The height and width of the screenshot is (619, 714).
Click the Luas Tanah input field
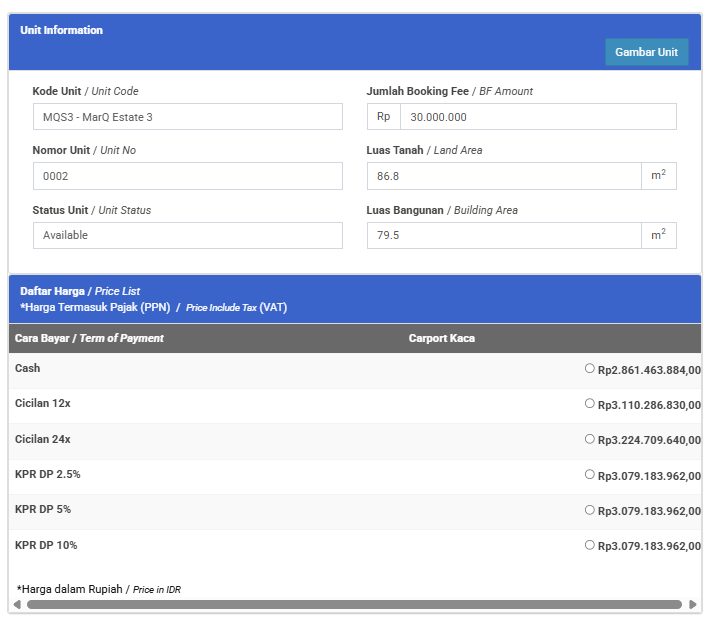pyautogui.click(x=503, y=176)
